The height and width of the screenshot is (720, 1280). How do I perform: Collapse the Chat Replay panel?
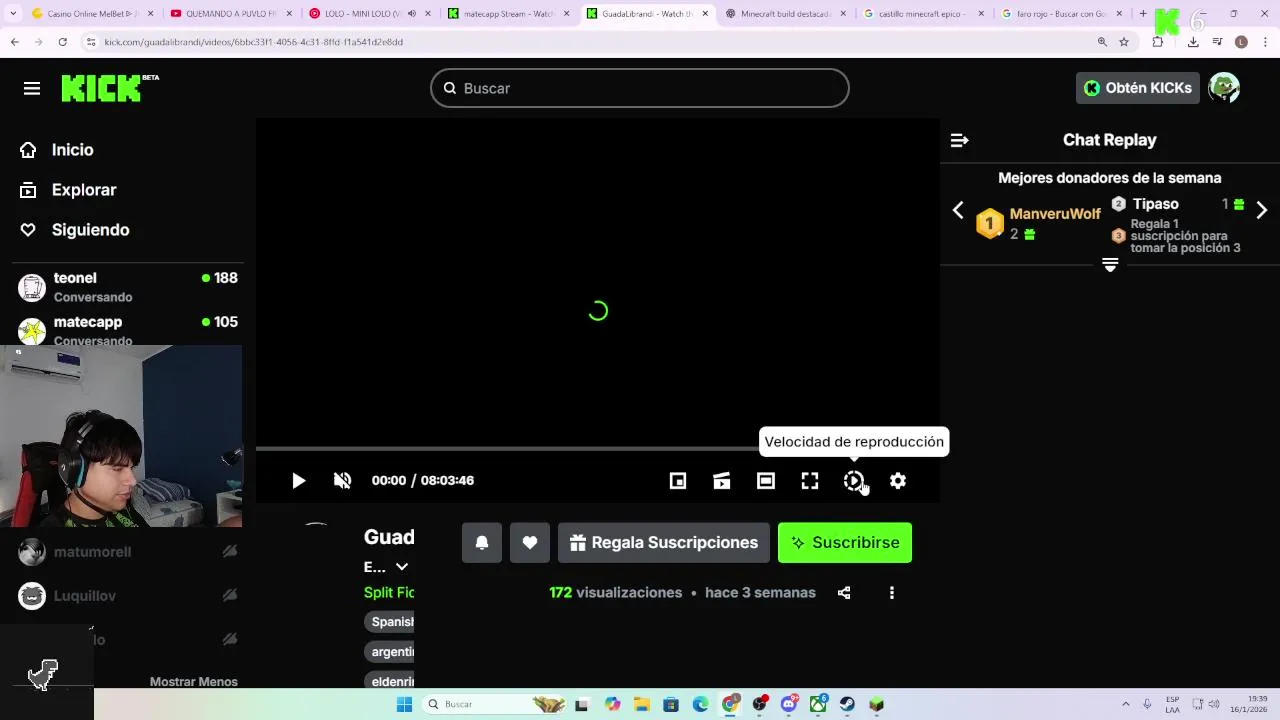[x=959, y=141]
